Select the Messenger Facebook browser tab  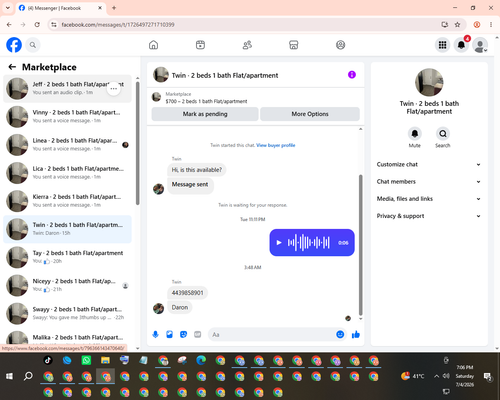click(x=60, y=8)
